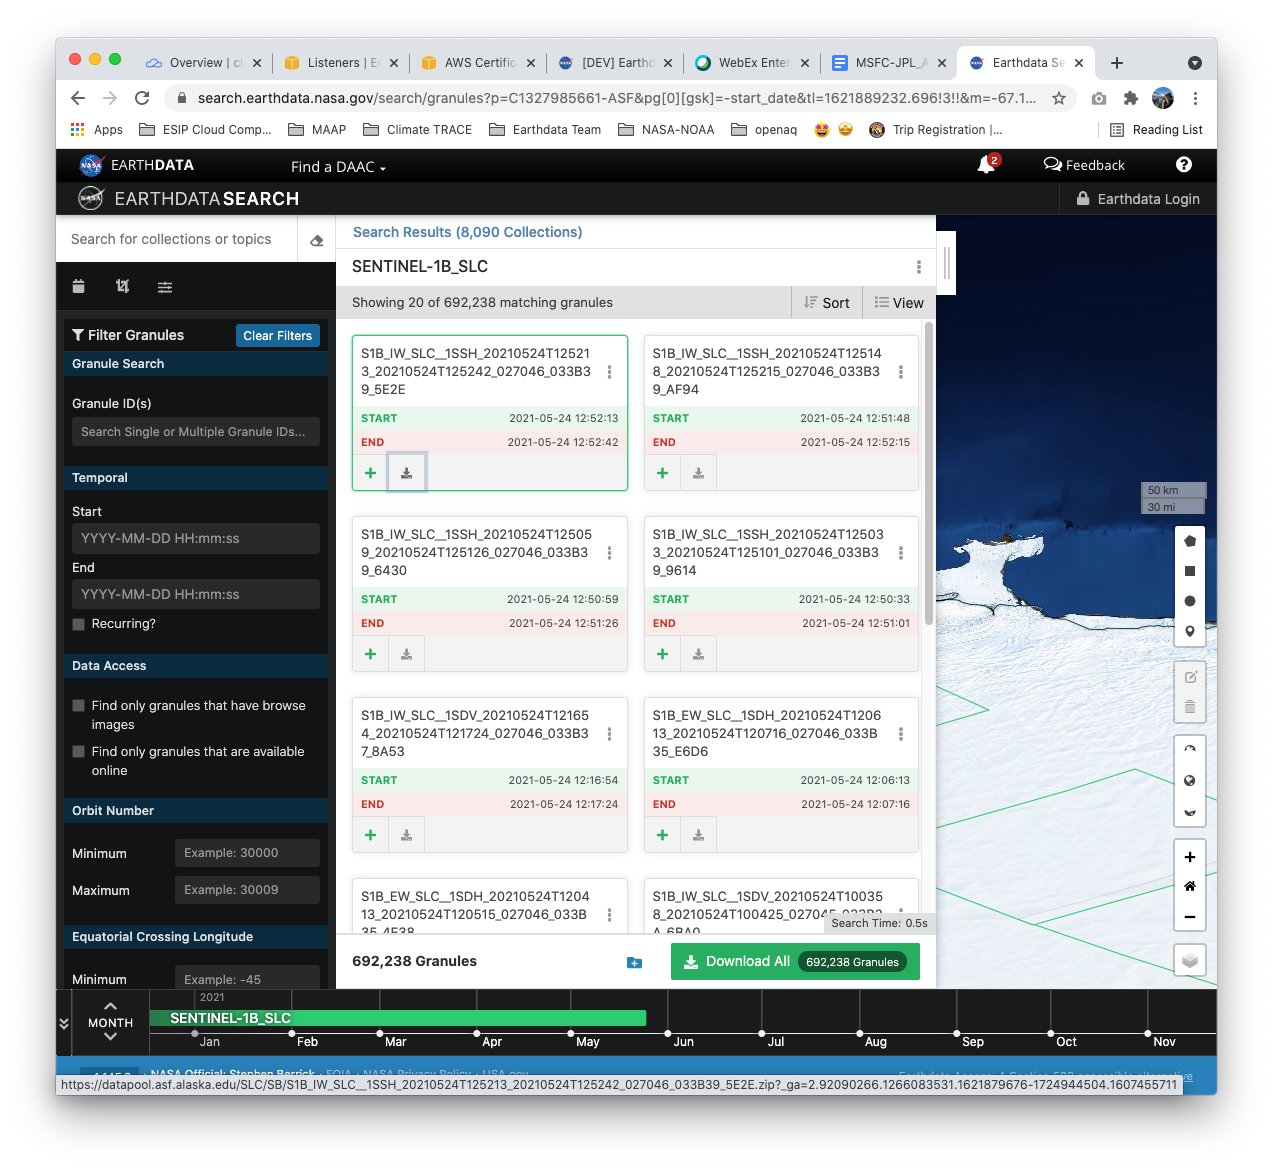Open the map layers picker
Viewport: 1273px width, 1169px height.
[x=1189, y=959]
